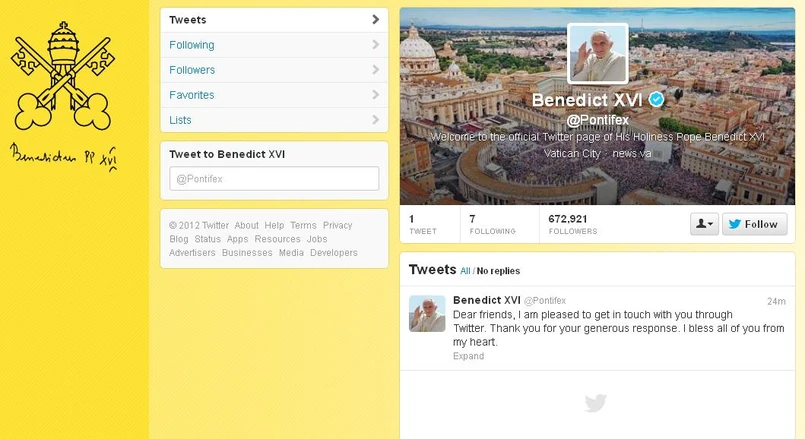The width and height of the screenshot is (805, 439).
Task: Open the user actions person-icon dropdown
Action: pos(704,224)
